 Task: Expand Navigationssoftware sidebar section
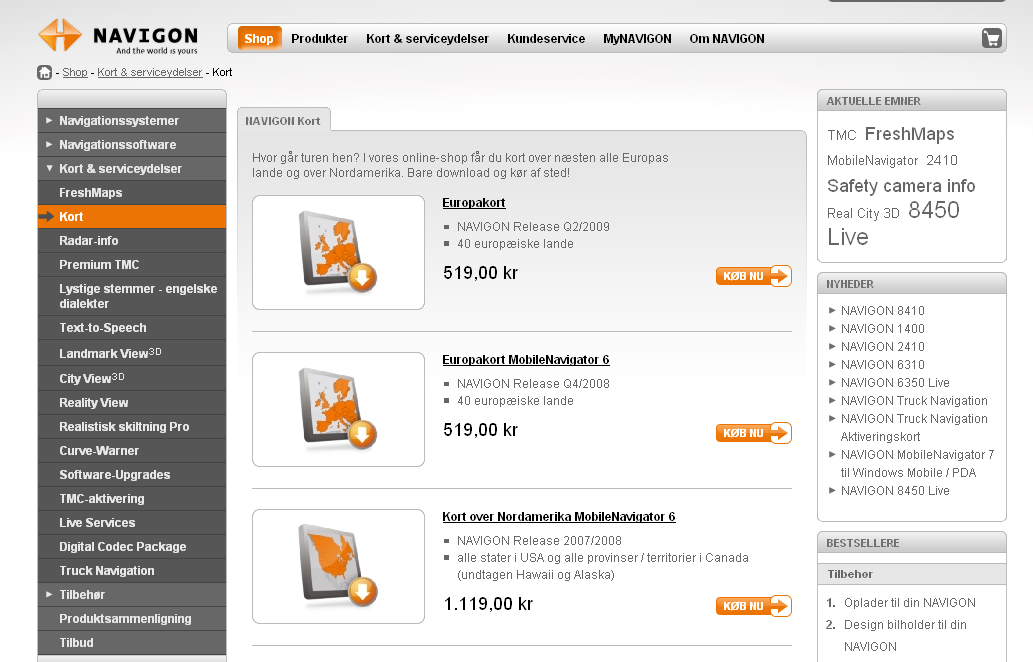pos(117,145)
